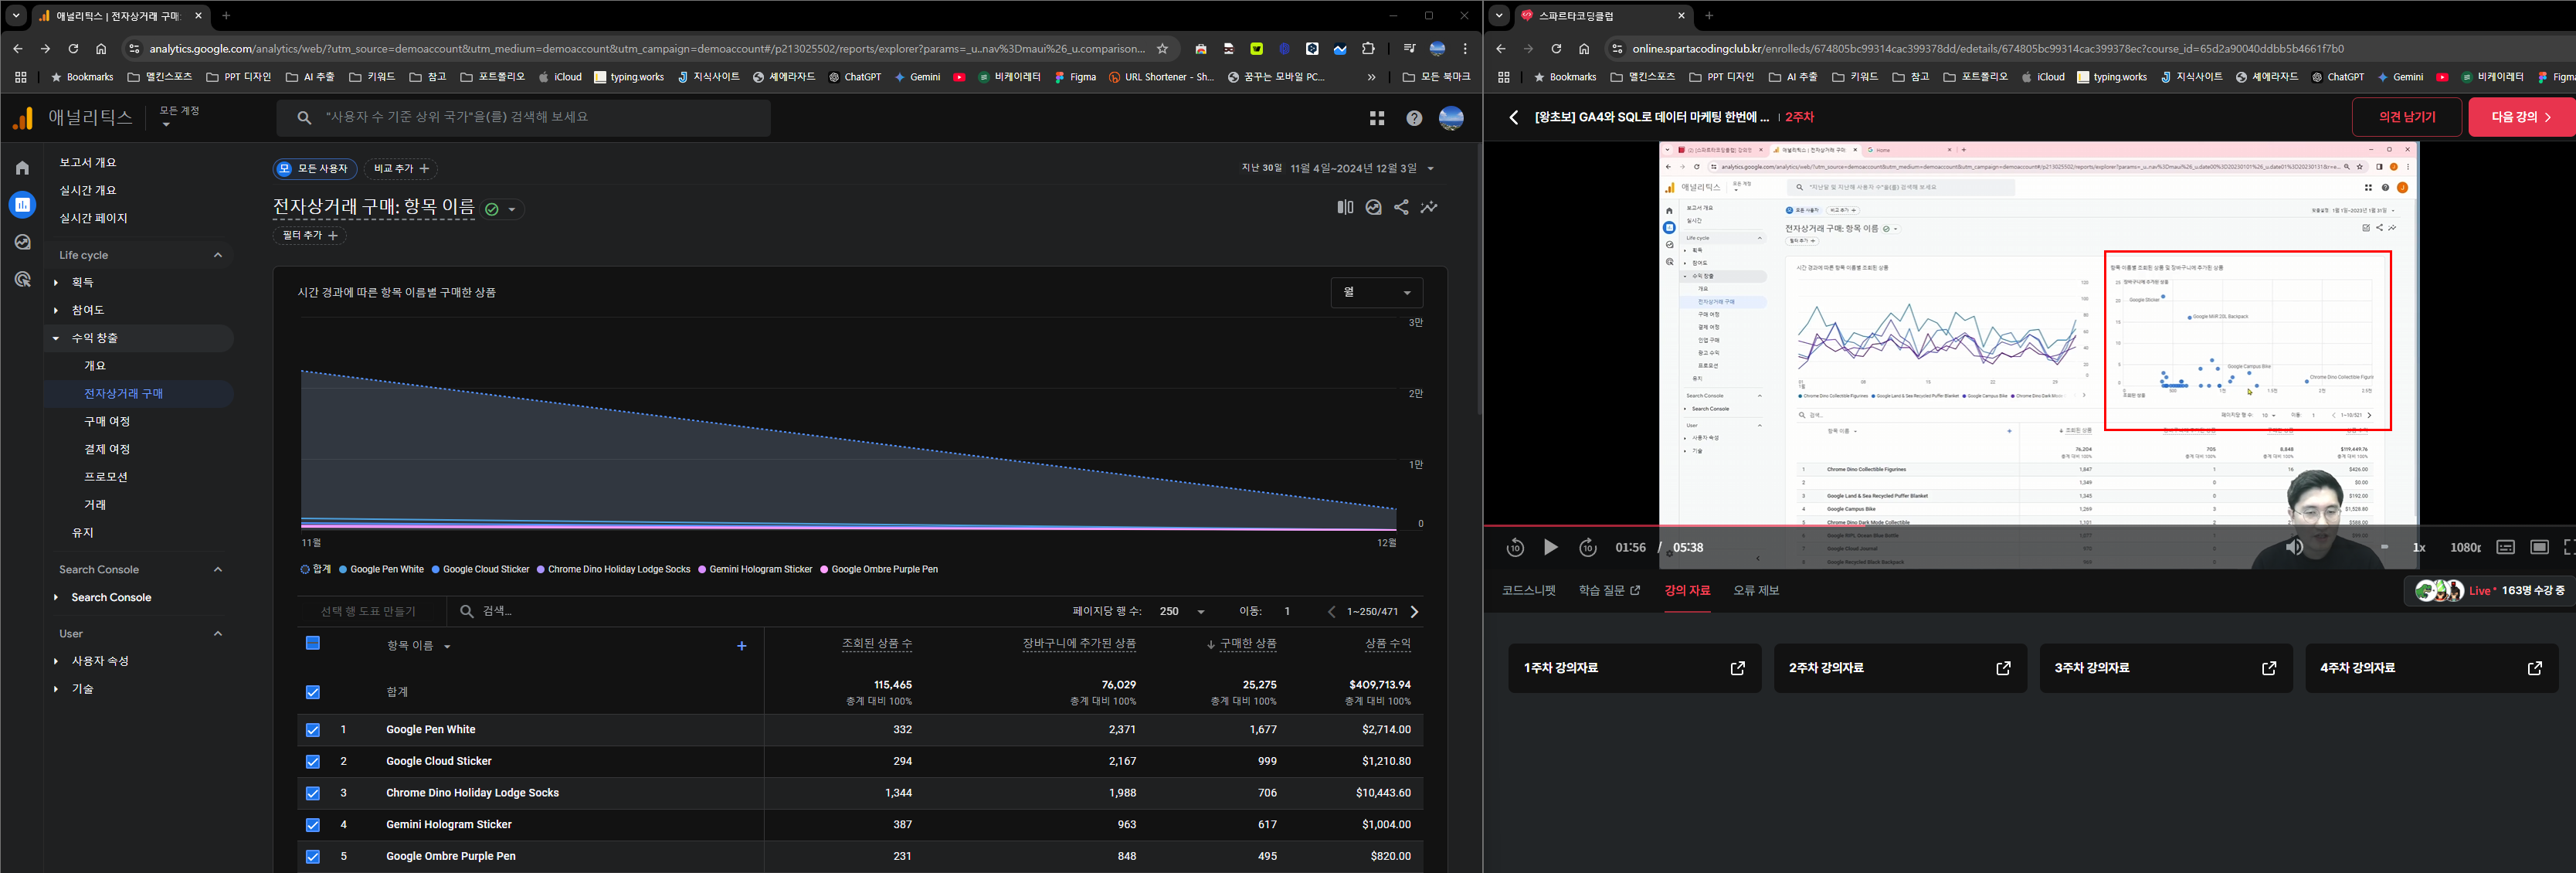Open the Analytics home icon in sidebar
The height and width of the screenshot is (873, 2576).
[x=22, y=168]
